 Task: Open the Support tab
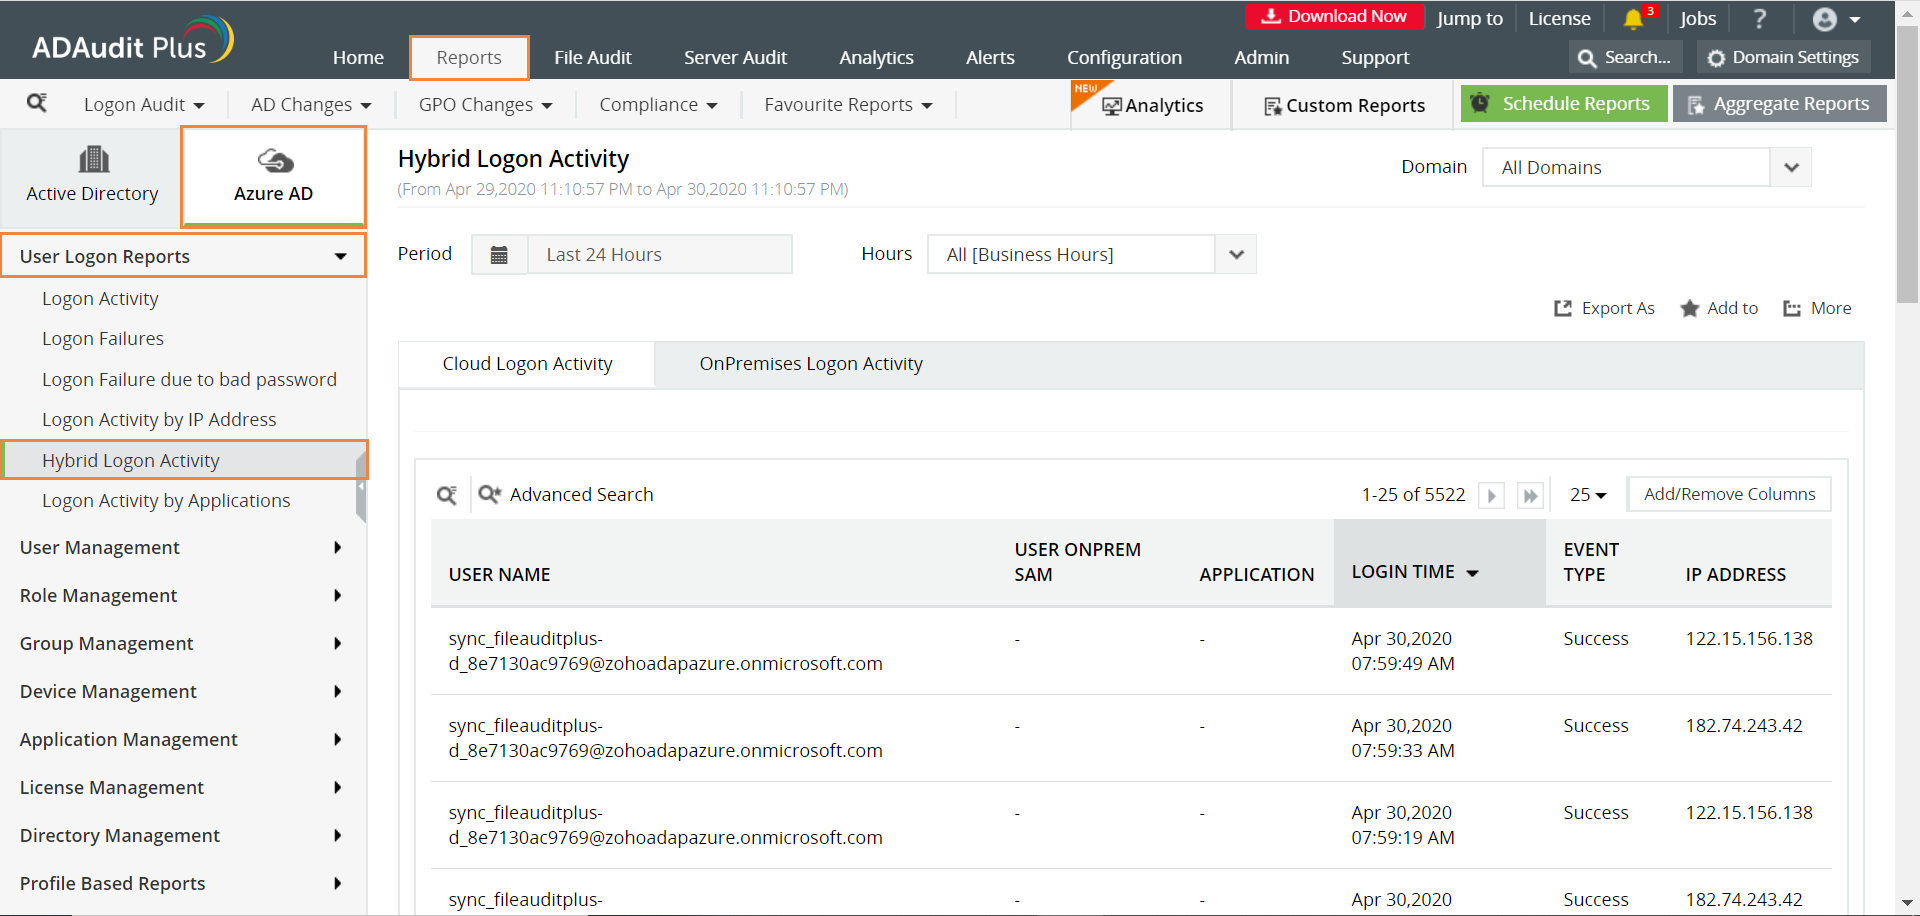(x=1375, y=58)
